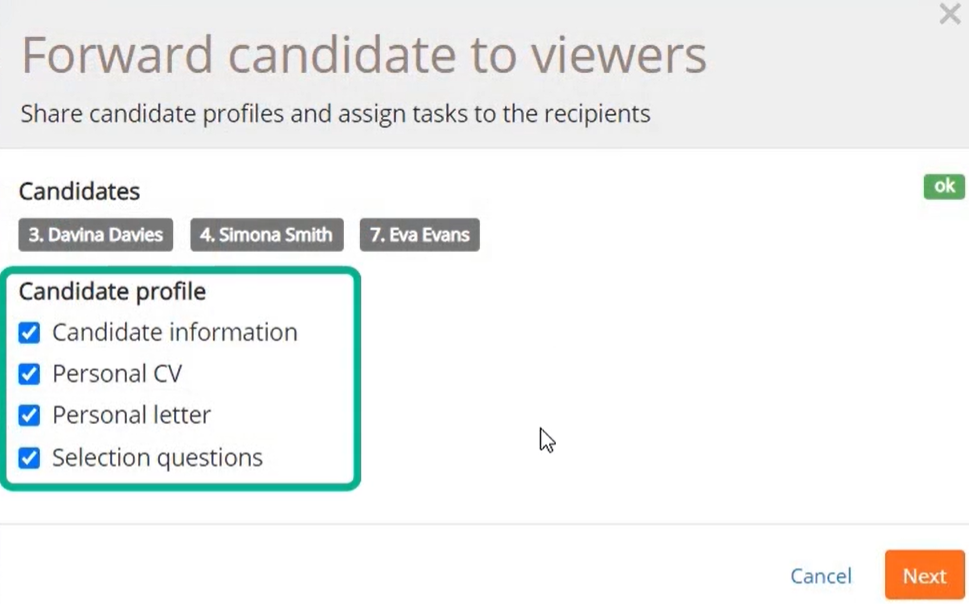The height and width of the screenshot is (604, 969).
Task: Select the 4. Simona Smith candidate tag
Action: pos(266,235)
